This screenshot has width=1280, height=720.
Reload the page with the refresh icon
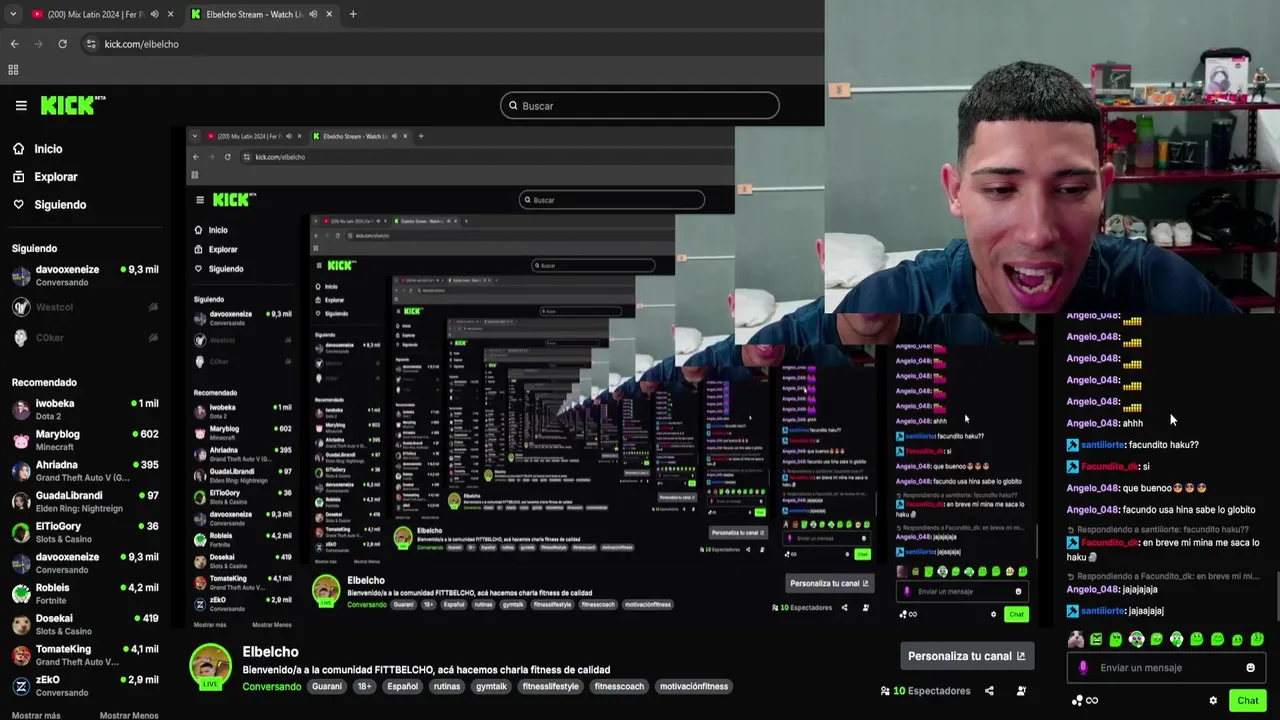(x=62, y=44)
